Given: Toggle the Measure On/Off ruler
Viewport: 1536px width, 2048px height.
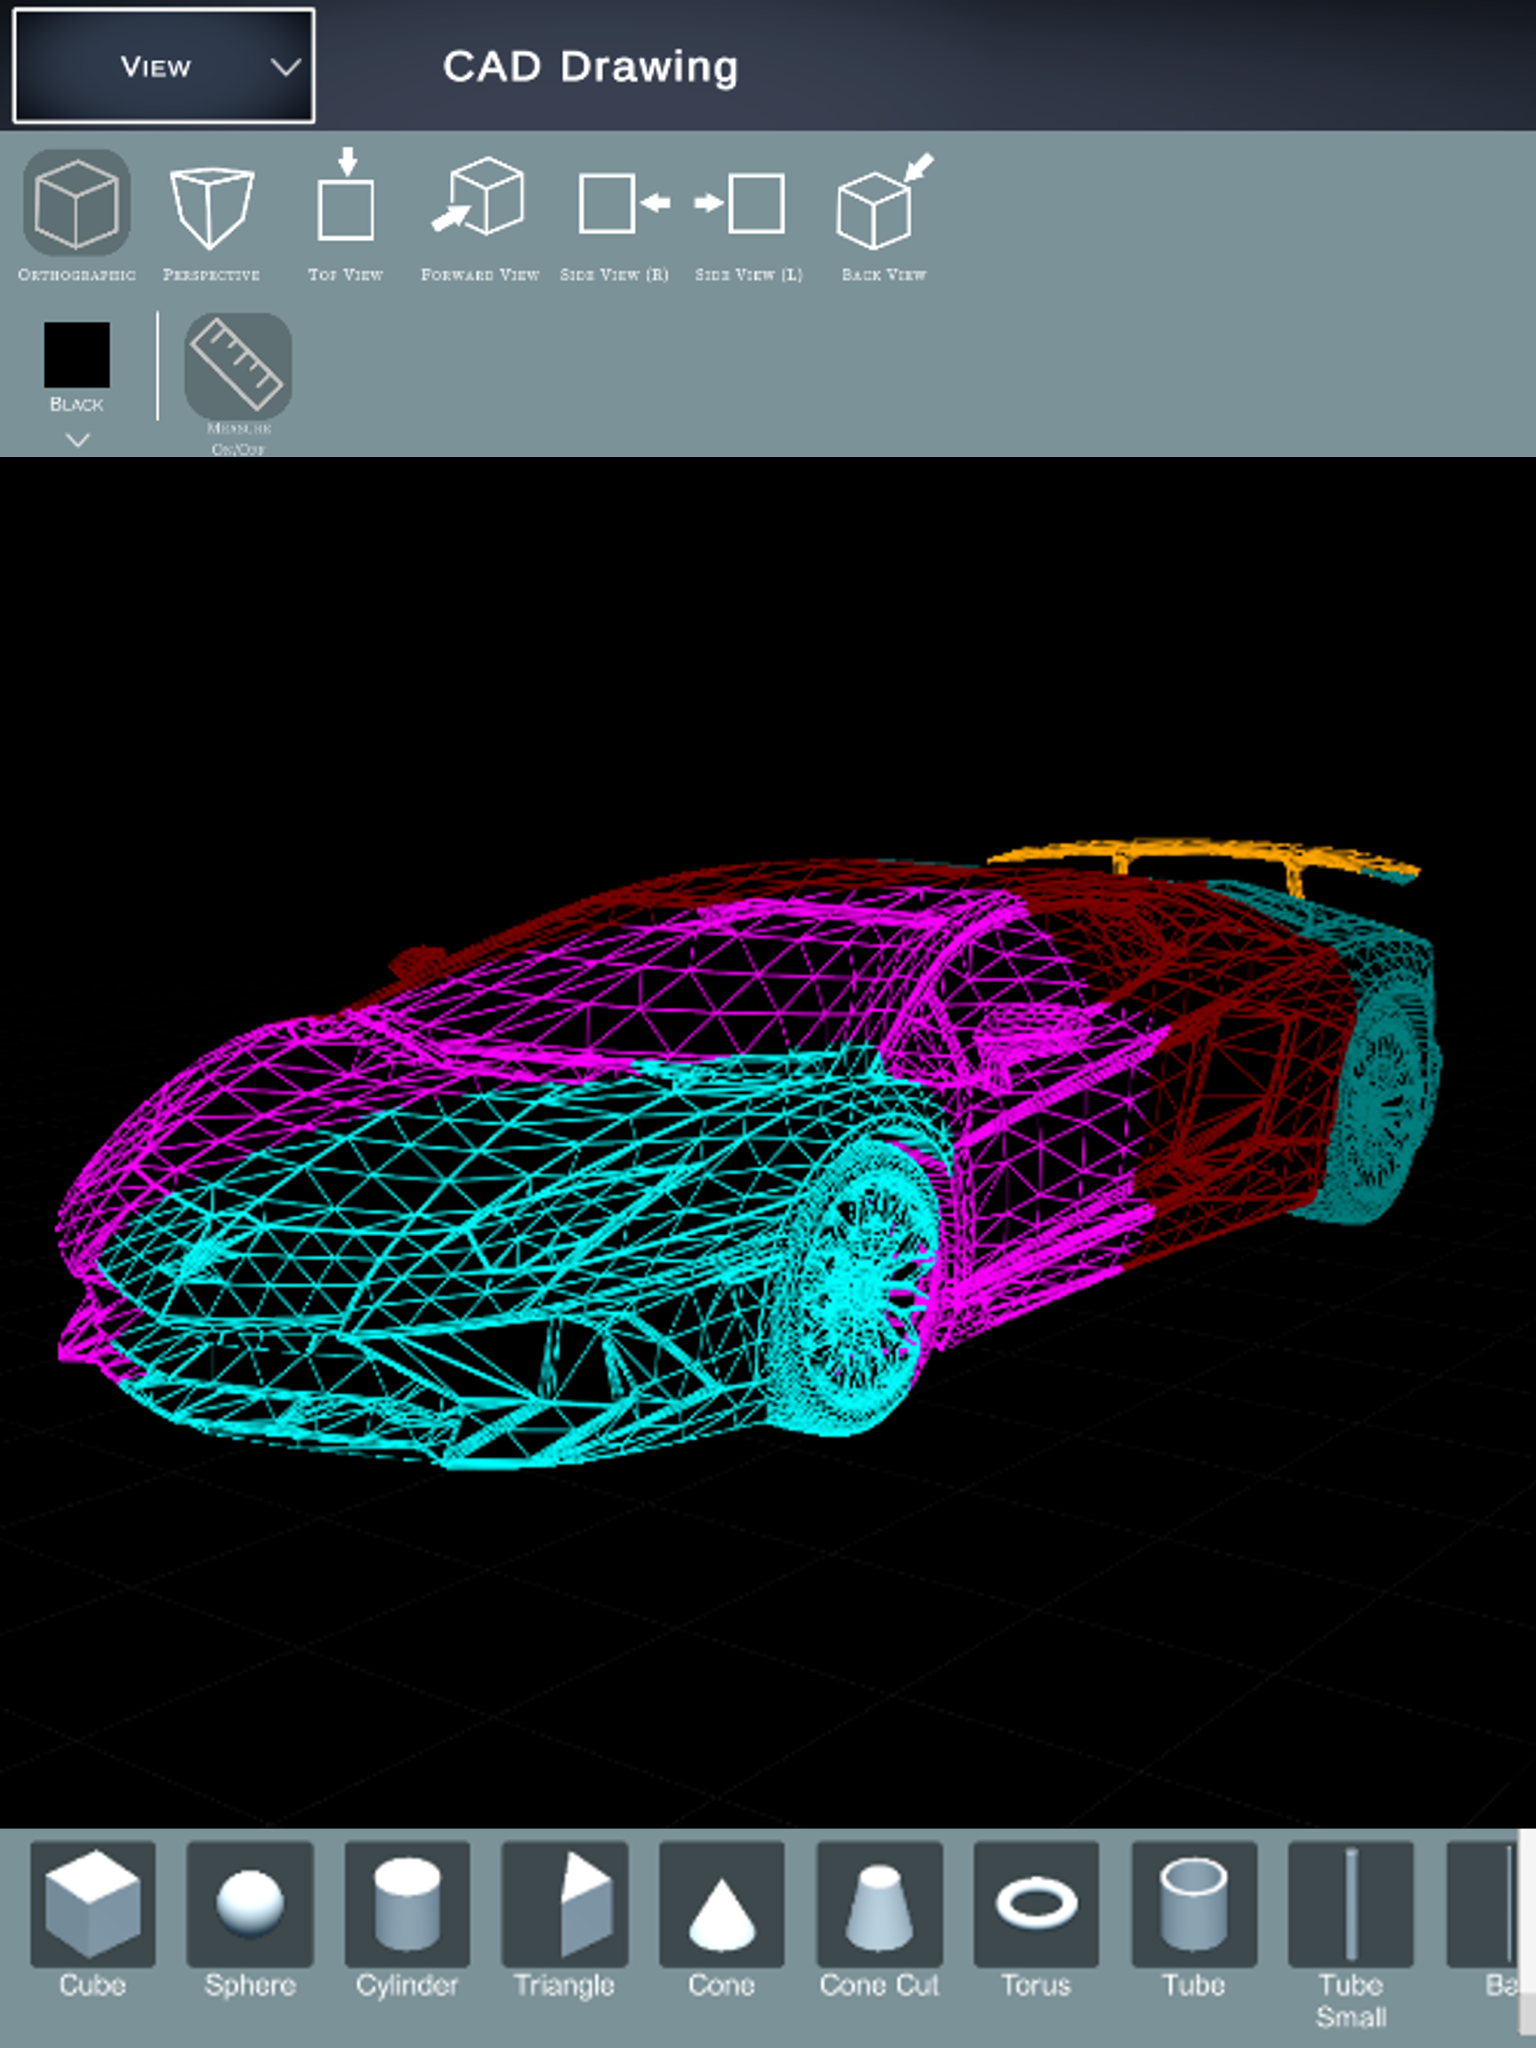Looking at the screenshot, I should (x=238, y=366).
